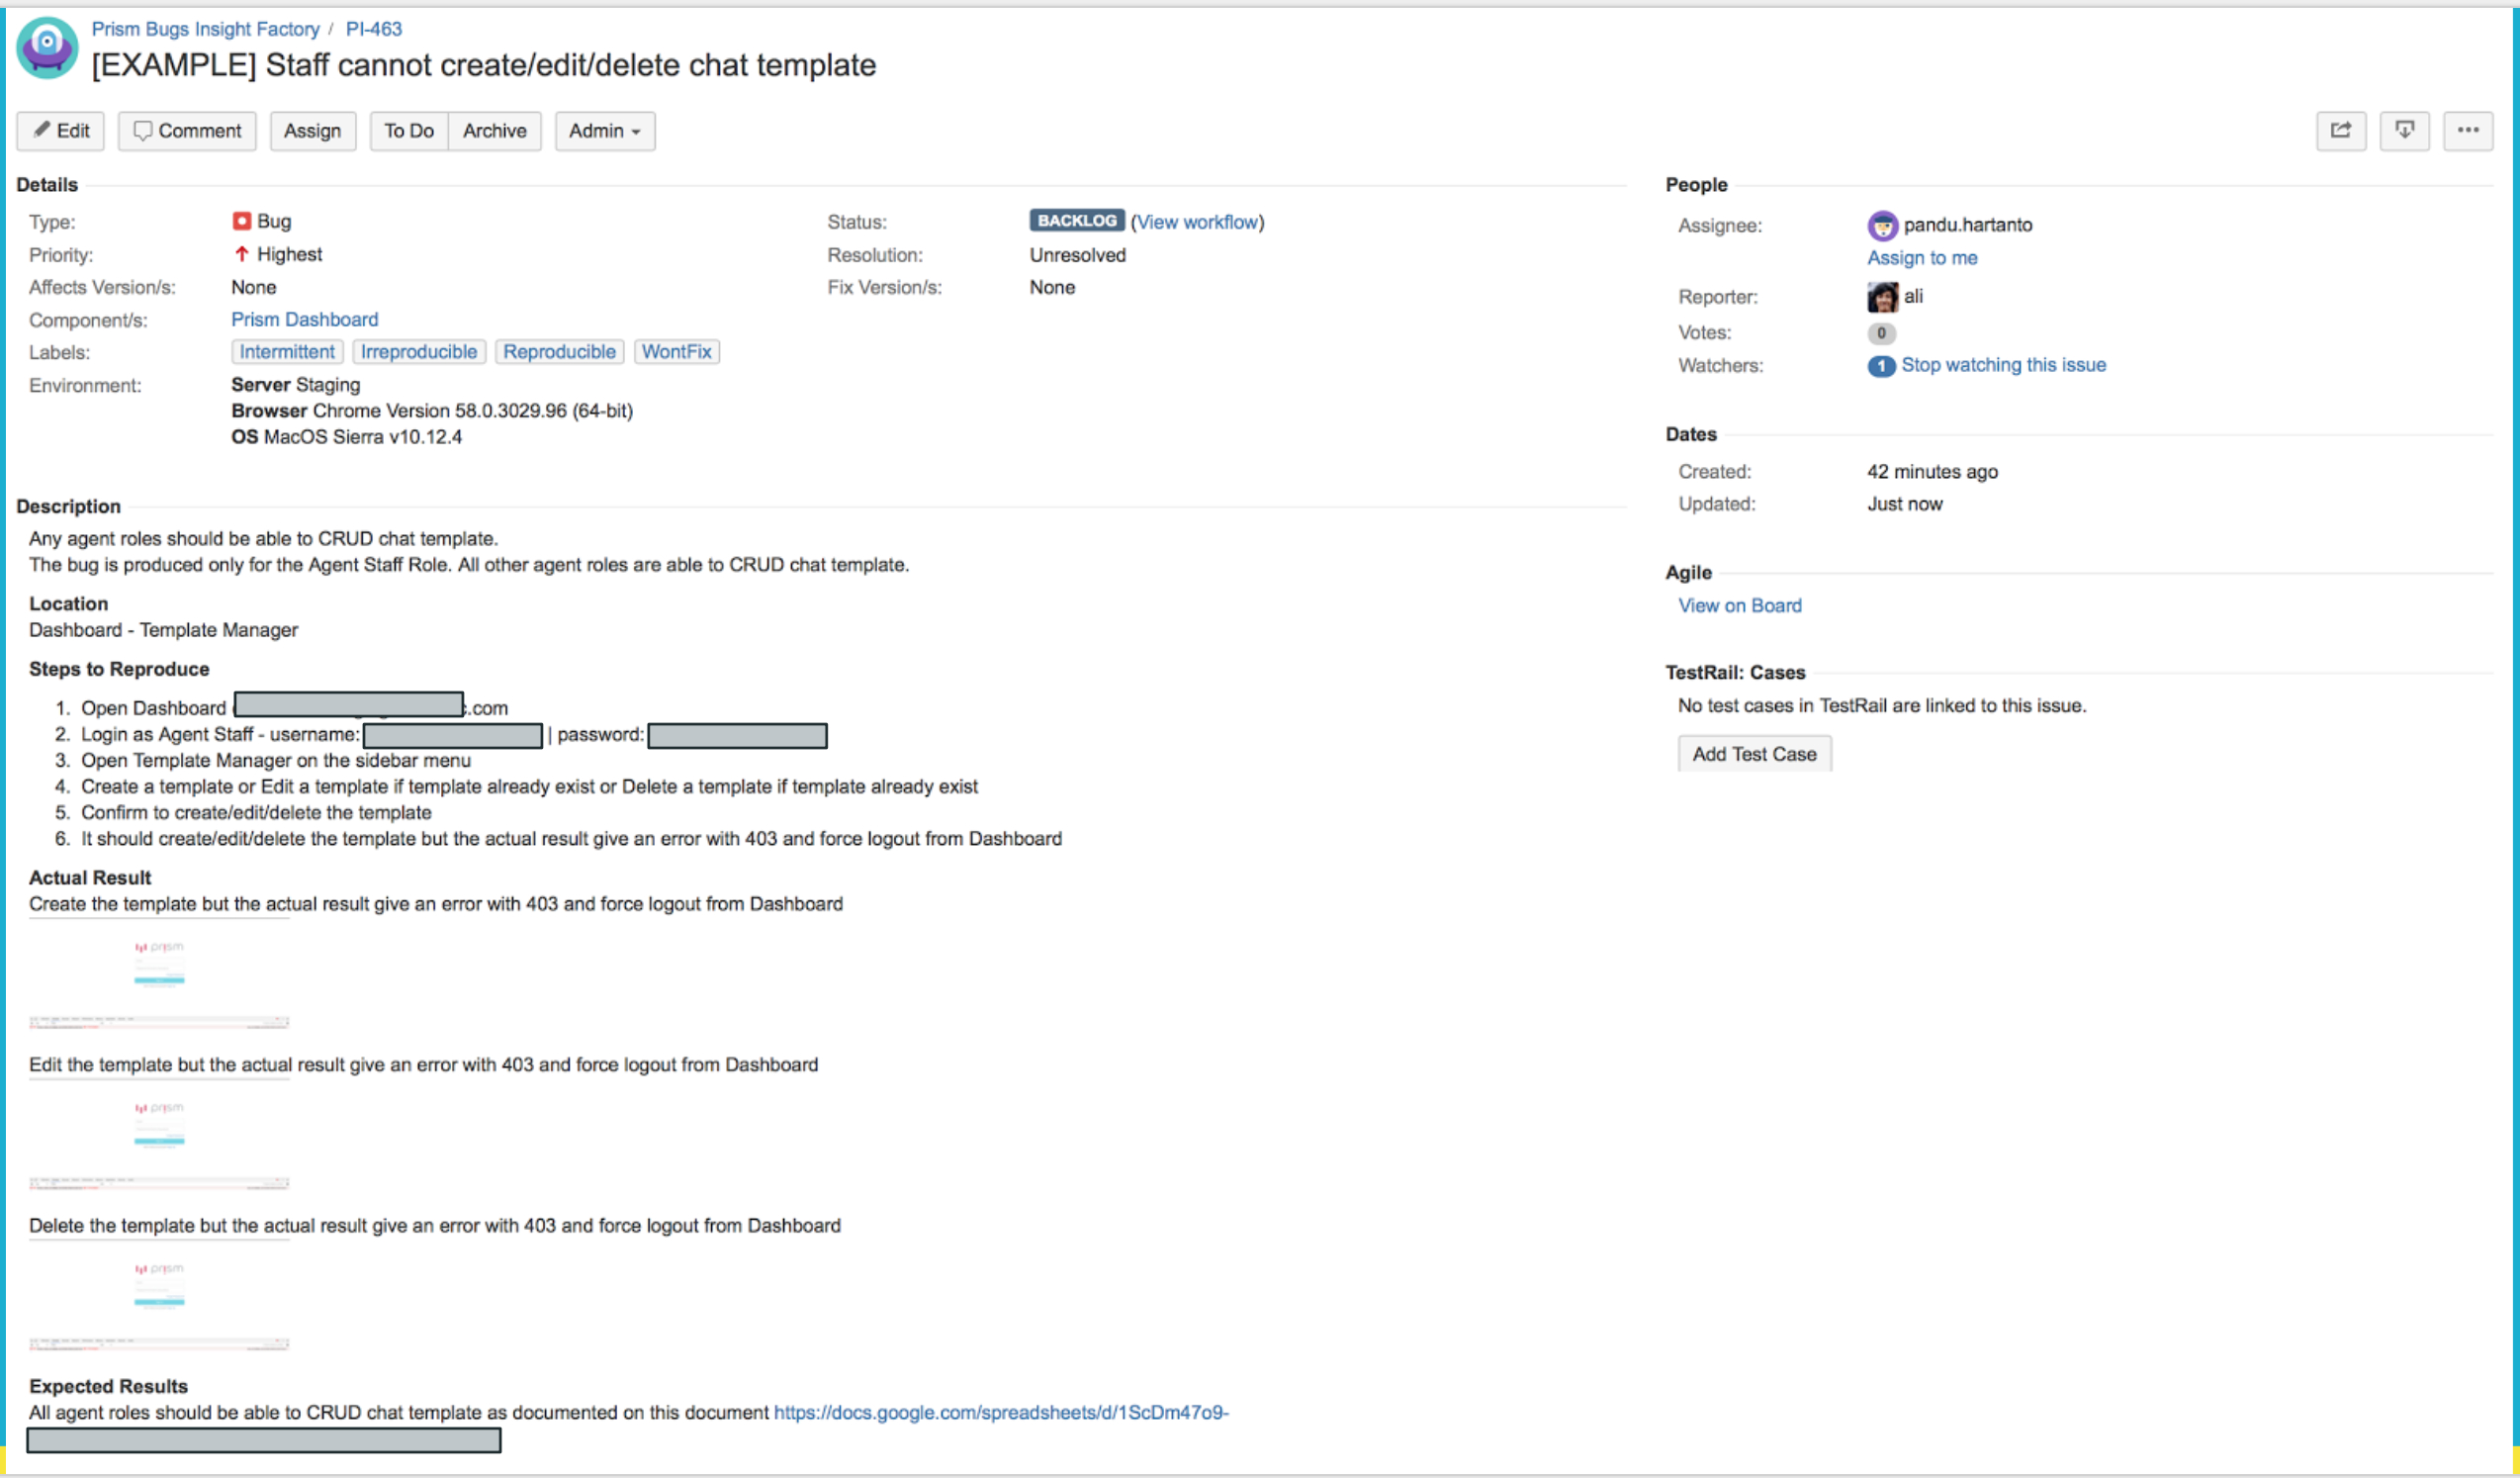
Task: Click the more options ellipsis icon
Action: click(x=2469, y=131)
